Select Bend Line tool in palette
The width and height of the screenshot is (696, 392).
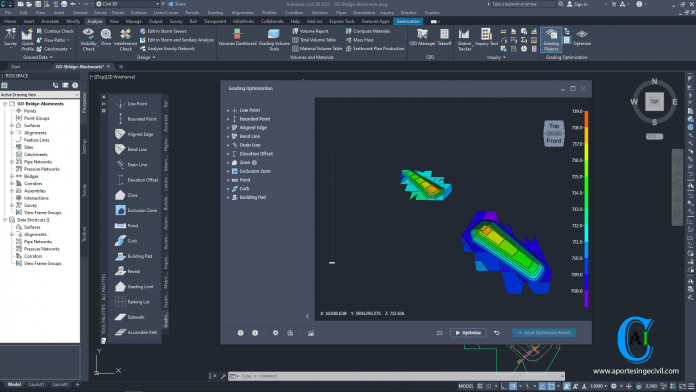131,149
